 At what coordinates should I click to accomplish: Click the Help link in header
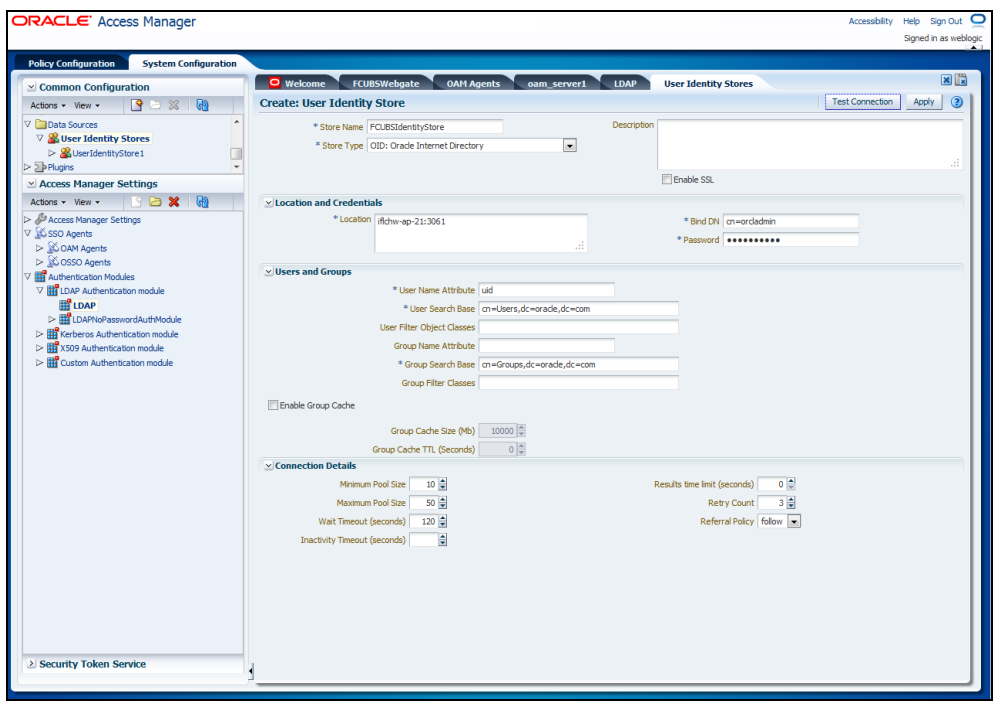(911, 21)
